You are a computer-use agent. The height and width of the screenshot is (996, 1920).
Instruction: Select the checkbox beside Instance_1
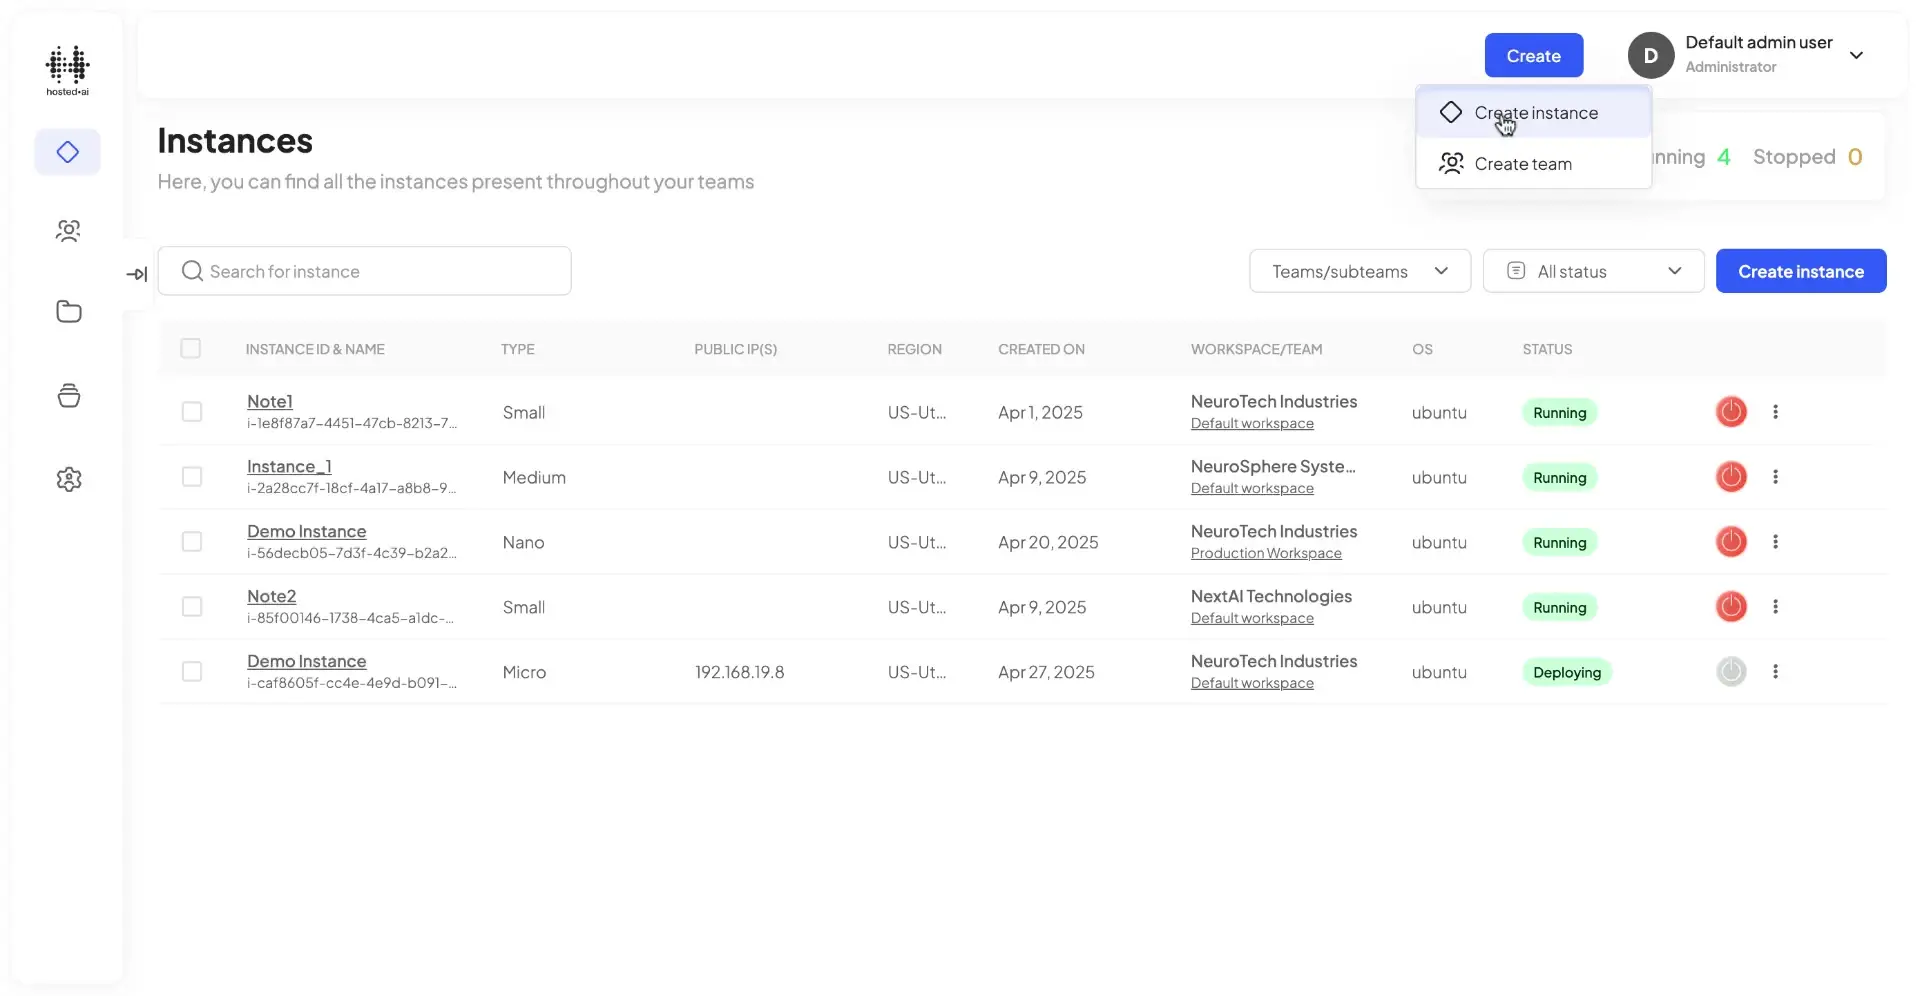pos(192,477)
